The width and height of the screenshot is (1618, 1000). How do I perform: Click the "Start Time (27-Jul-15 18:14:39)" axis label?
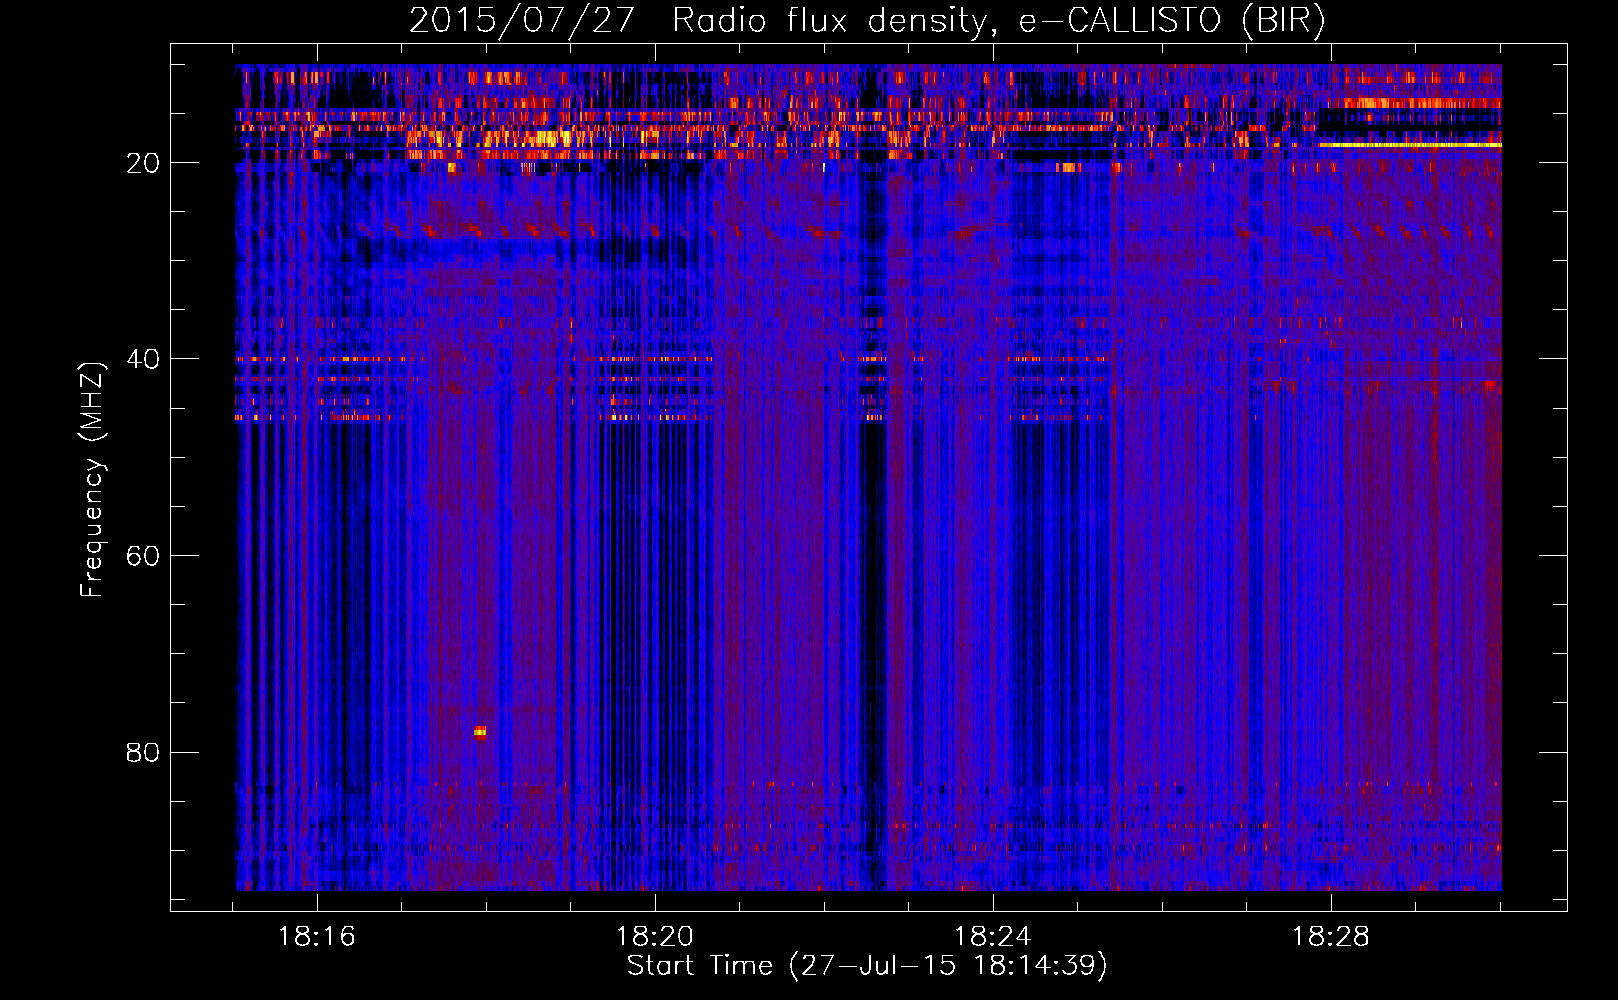(x=867, y=966)
